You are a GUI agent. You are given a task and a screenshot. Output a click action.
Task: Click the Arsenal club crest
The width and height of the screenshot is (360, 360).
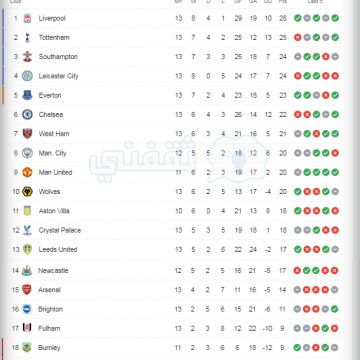pyautogui.click(x=27, y=290)
